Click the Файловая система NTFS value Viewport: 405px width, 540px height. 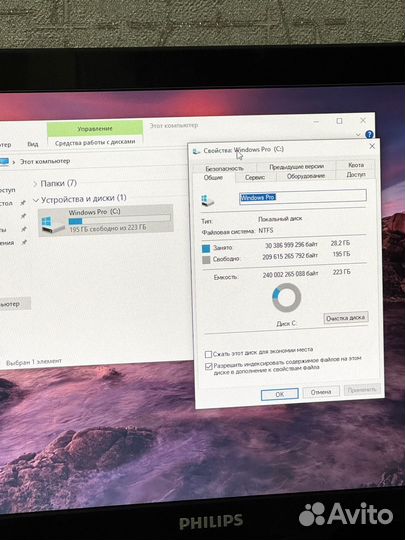(x=266, y=230)
